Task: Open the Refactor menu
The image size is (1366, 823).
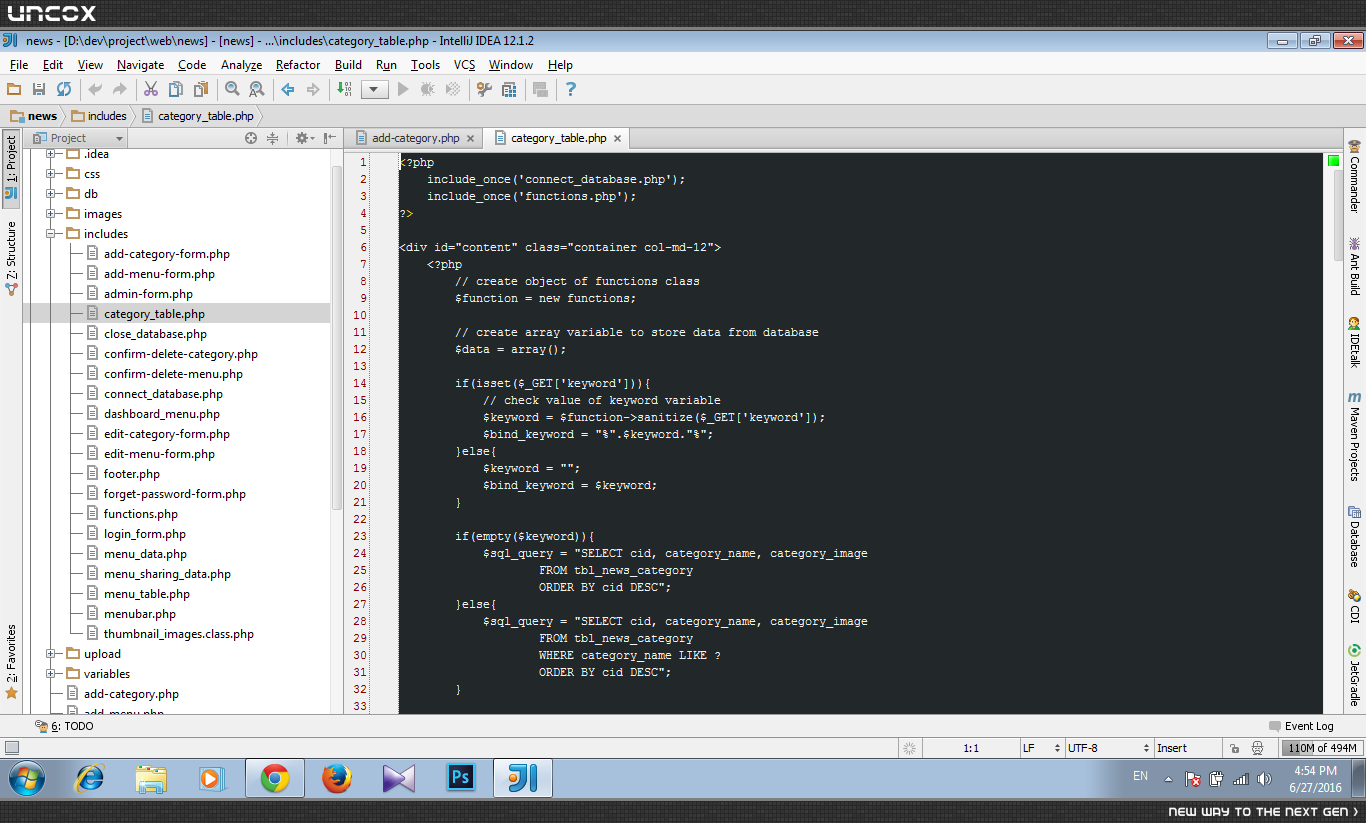Action: coord(298,65)
